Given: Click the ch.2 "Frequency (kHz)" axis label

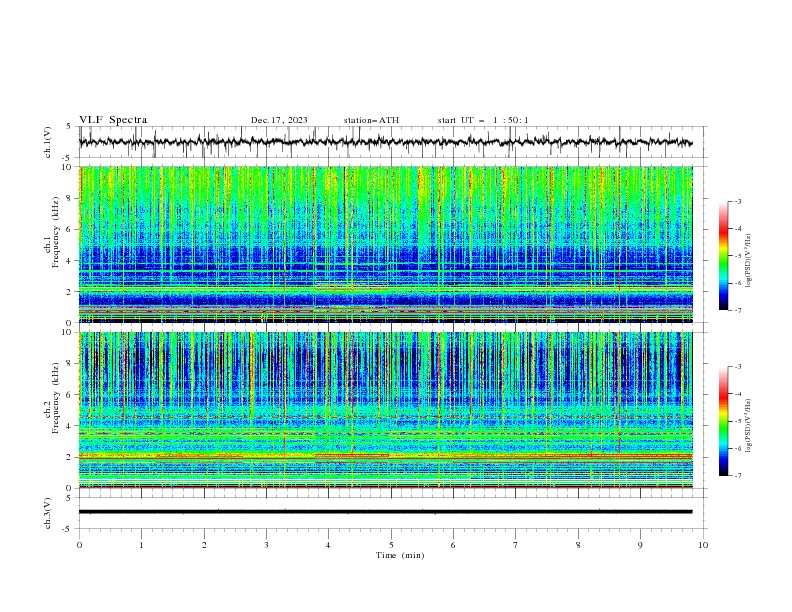Looking at the screenshot, I should pyautogui.click(x=55, y=398).
